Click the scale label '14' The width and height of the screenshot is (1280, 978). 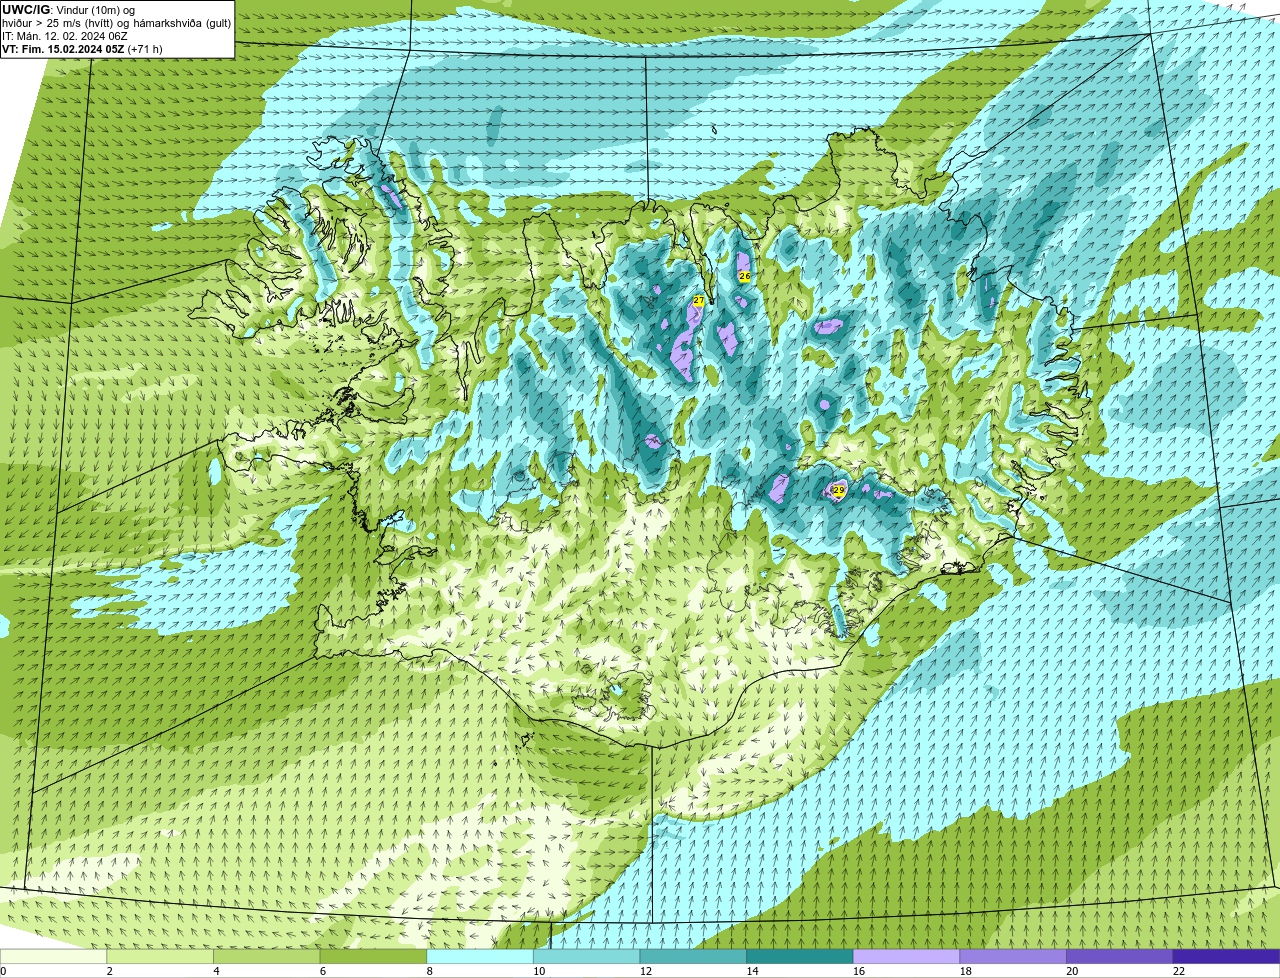[752, 971]
